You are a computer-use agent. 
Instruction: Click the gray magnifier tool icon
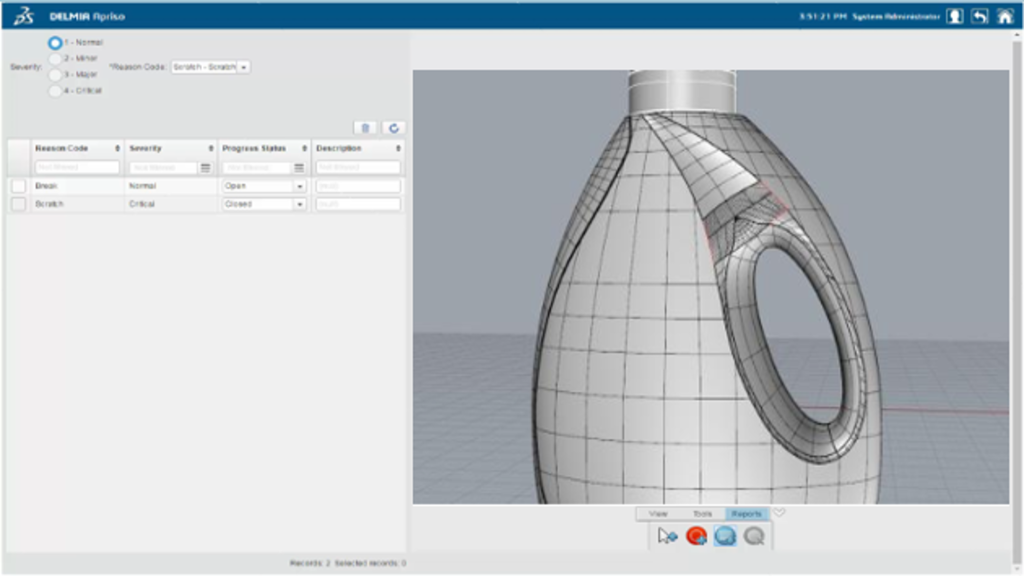[x=755, y=536]
